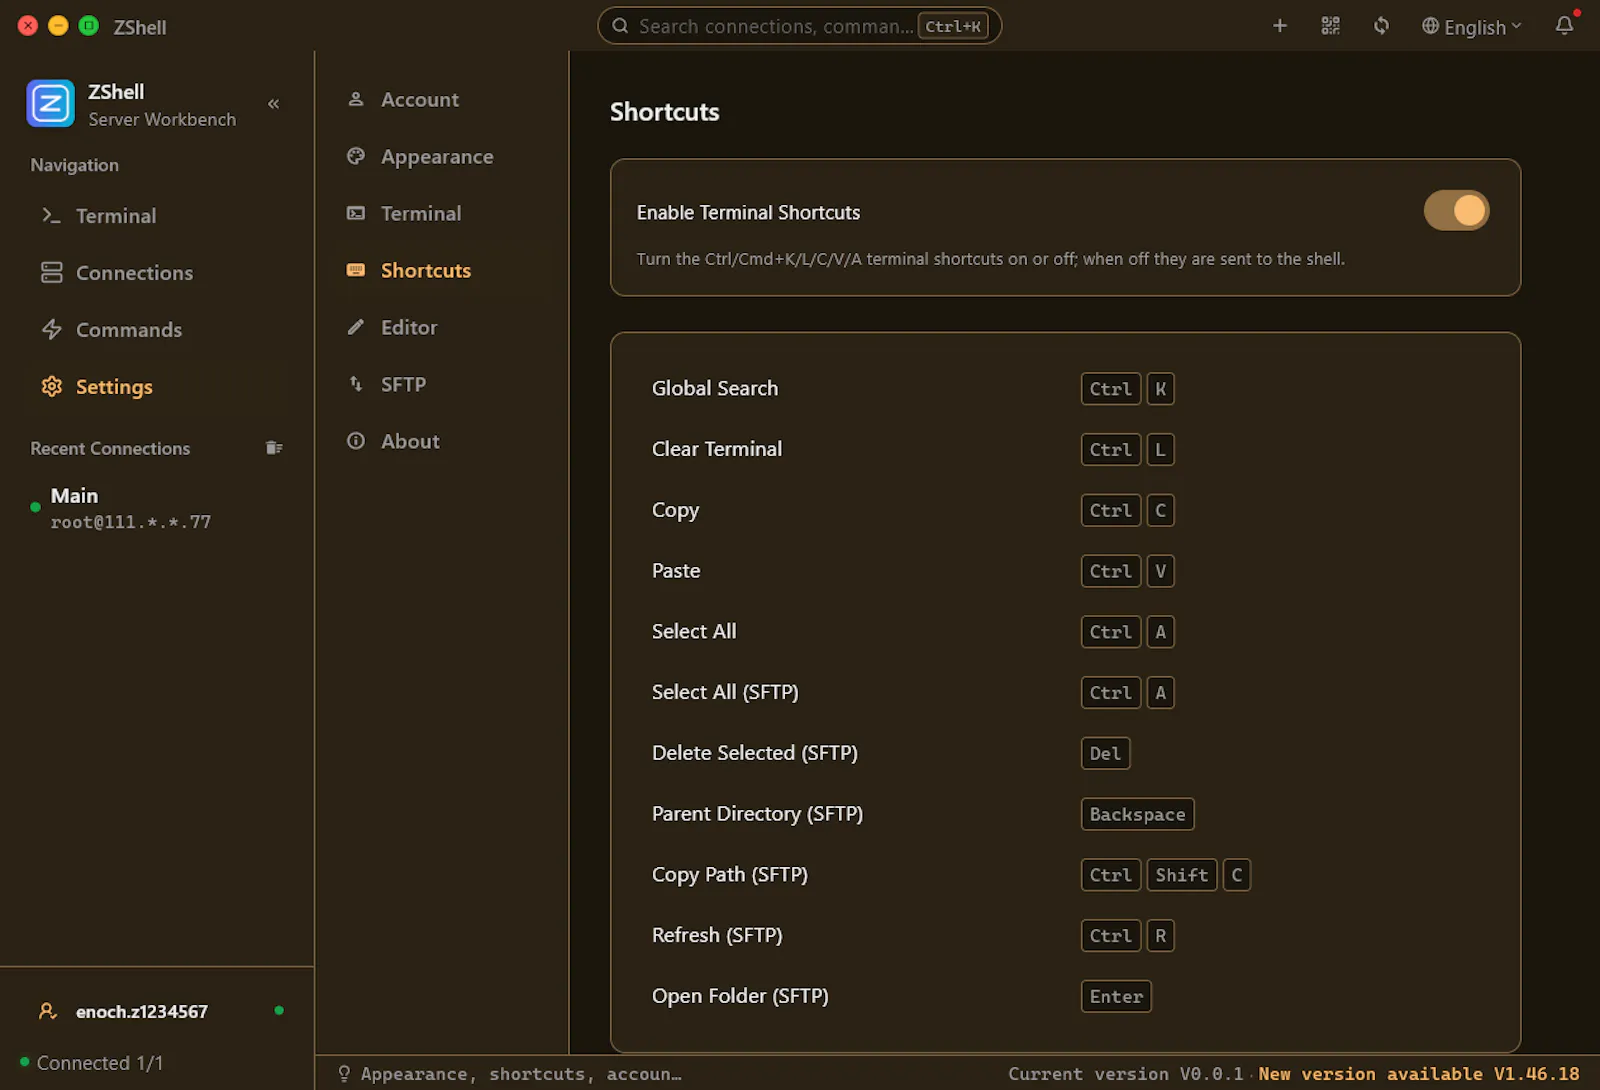Open notifications bell icon
Viewport: 1600px width, 1090px height.
pyautogui.click(x=1565, y=26)
